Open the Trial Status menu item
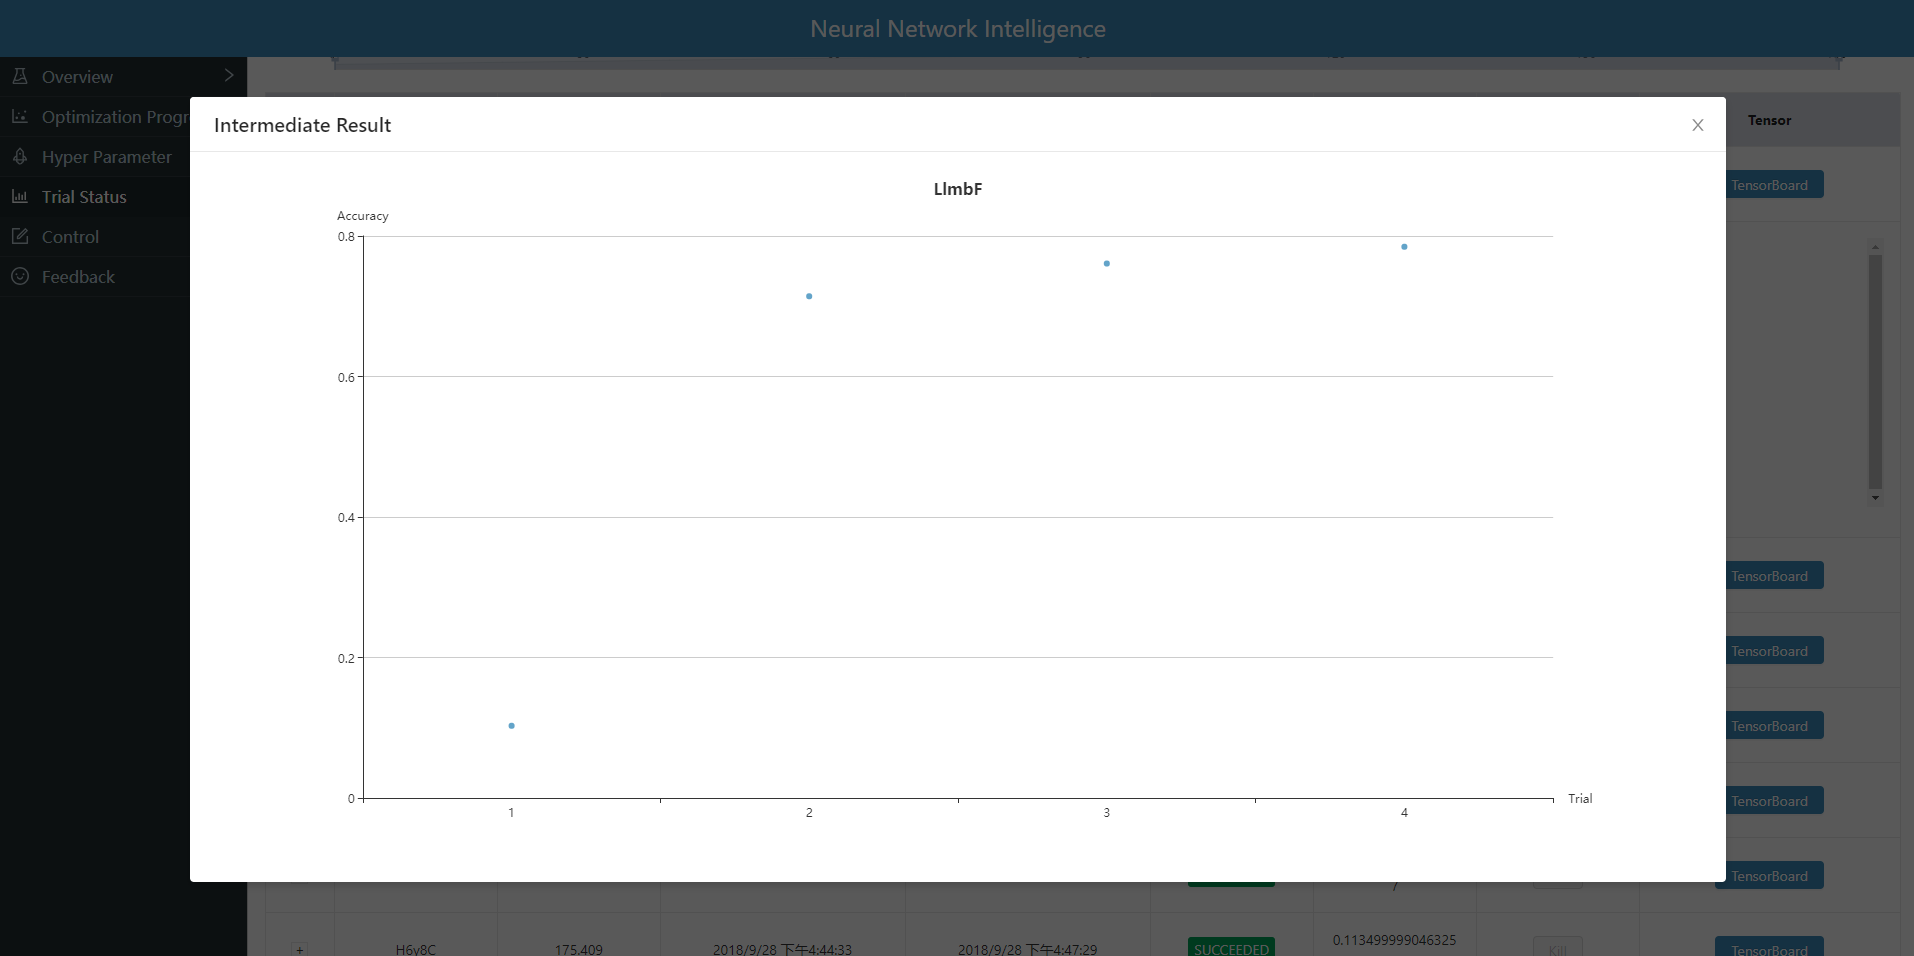Screen dimensions: 1914x956 (84, 197)
